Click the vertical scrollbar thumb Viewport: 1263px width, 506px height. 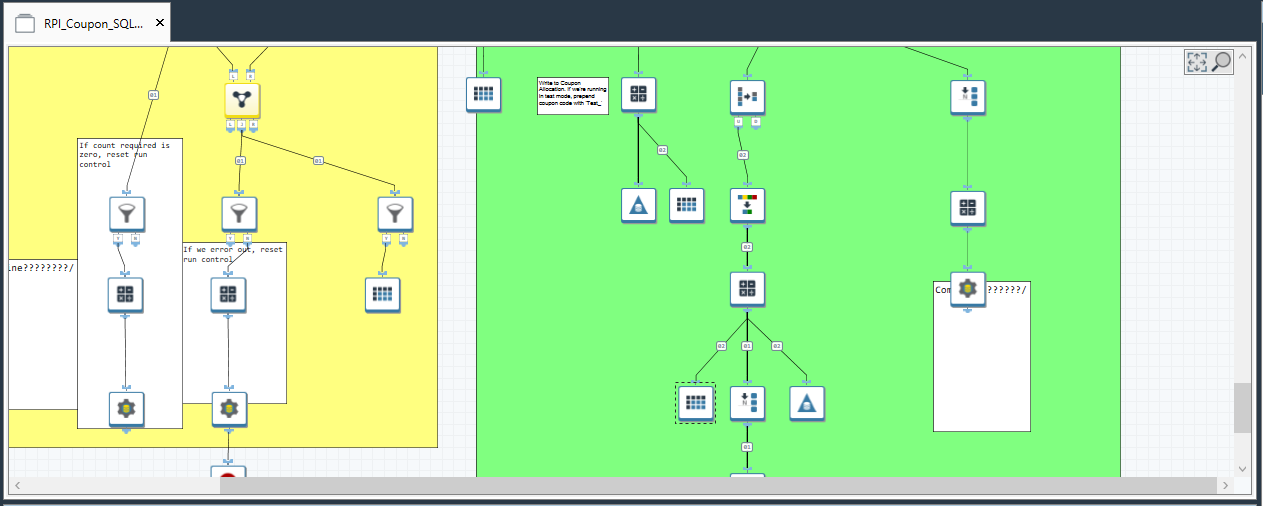(1242, 407)
